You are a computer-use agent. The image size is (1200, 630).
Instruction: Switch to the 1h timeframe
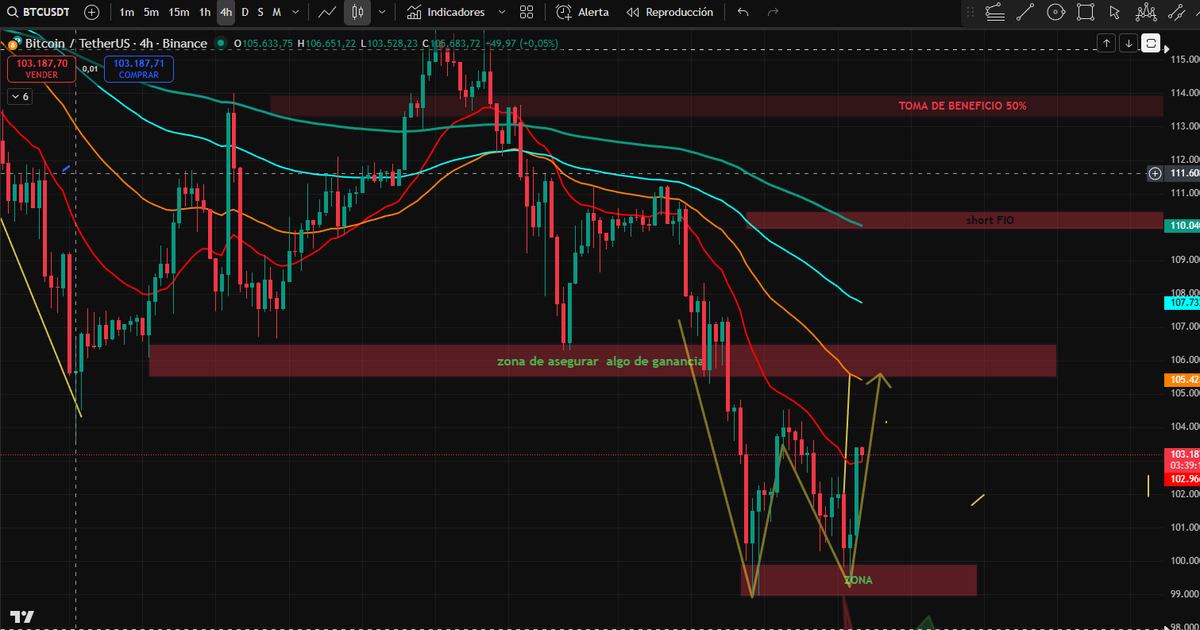(x=205, y=12)
